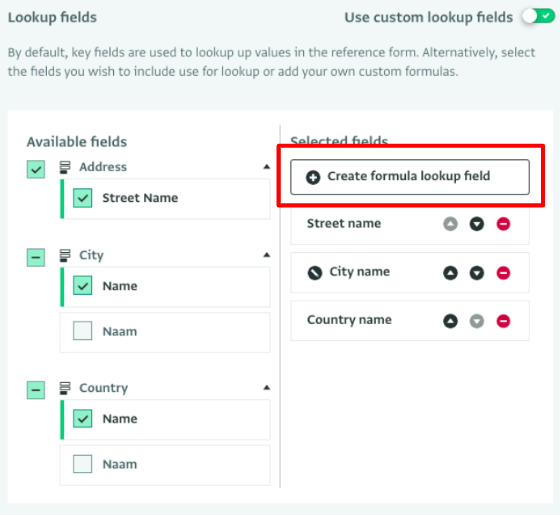560x515 pixels.
Task: Move Country name field up
Action: click(450, 321)
